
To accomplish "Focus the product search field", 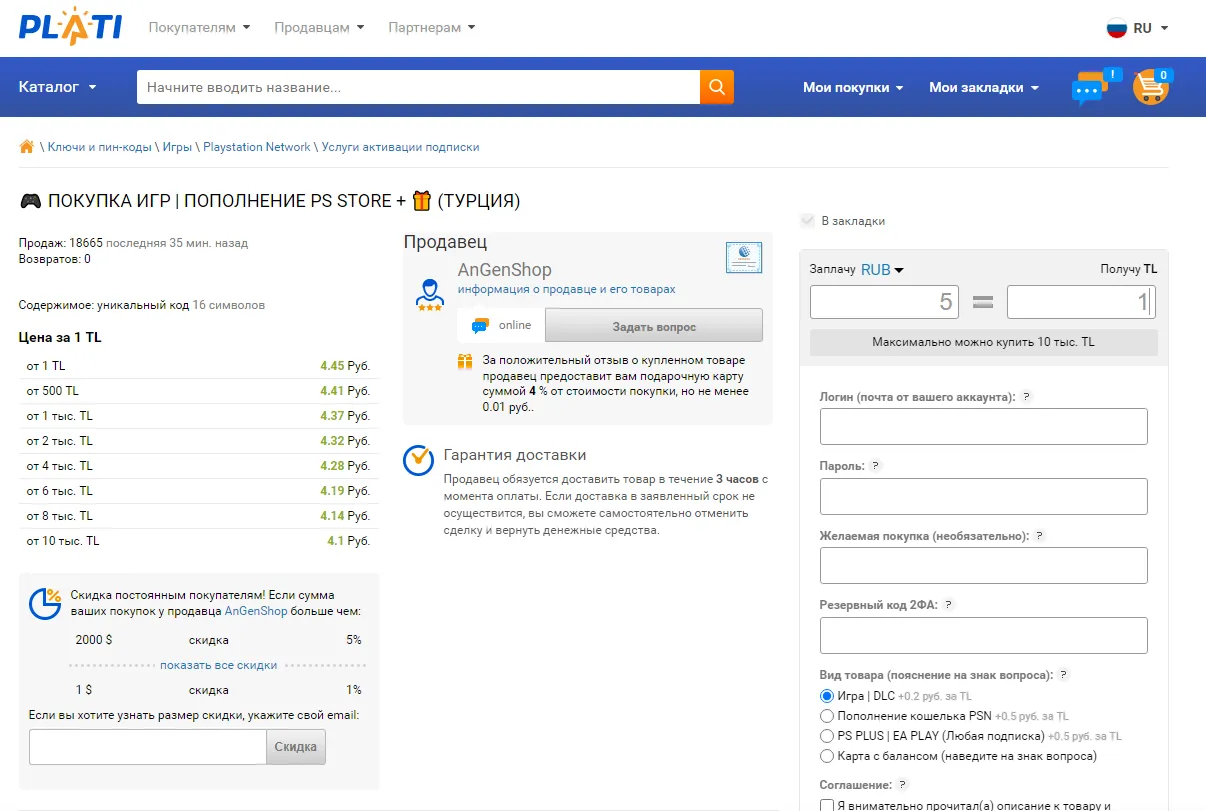I will coord(418,87).
